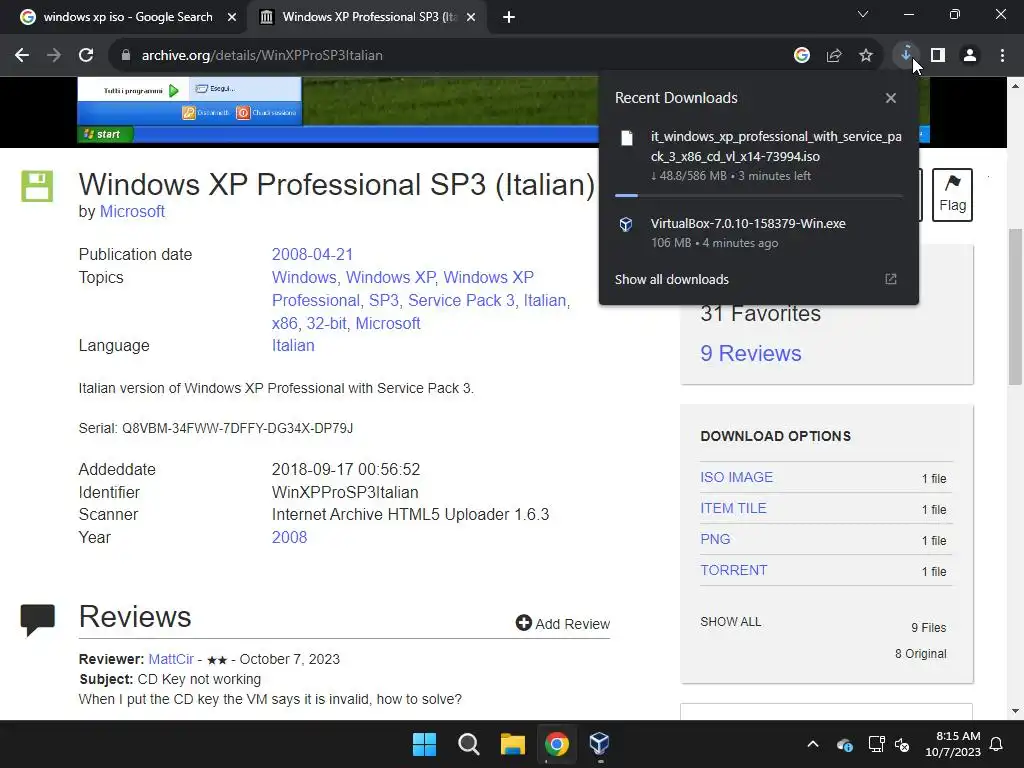Open reviewer MattCir profile

pos(171,659)
